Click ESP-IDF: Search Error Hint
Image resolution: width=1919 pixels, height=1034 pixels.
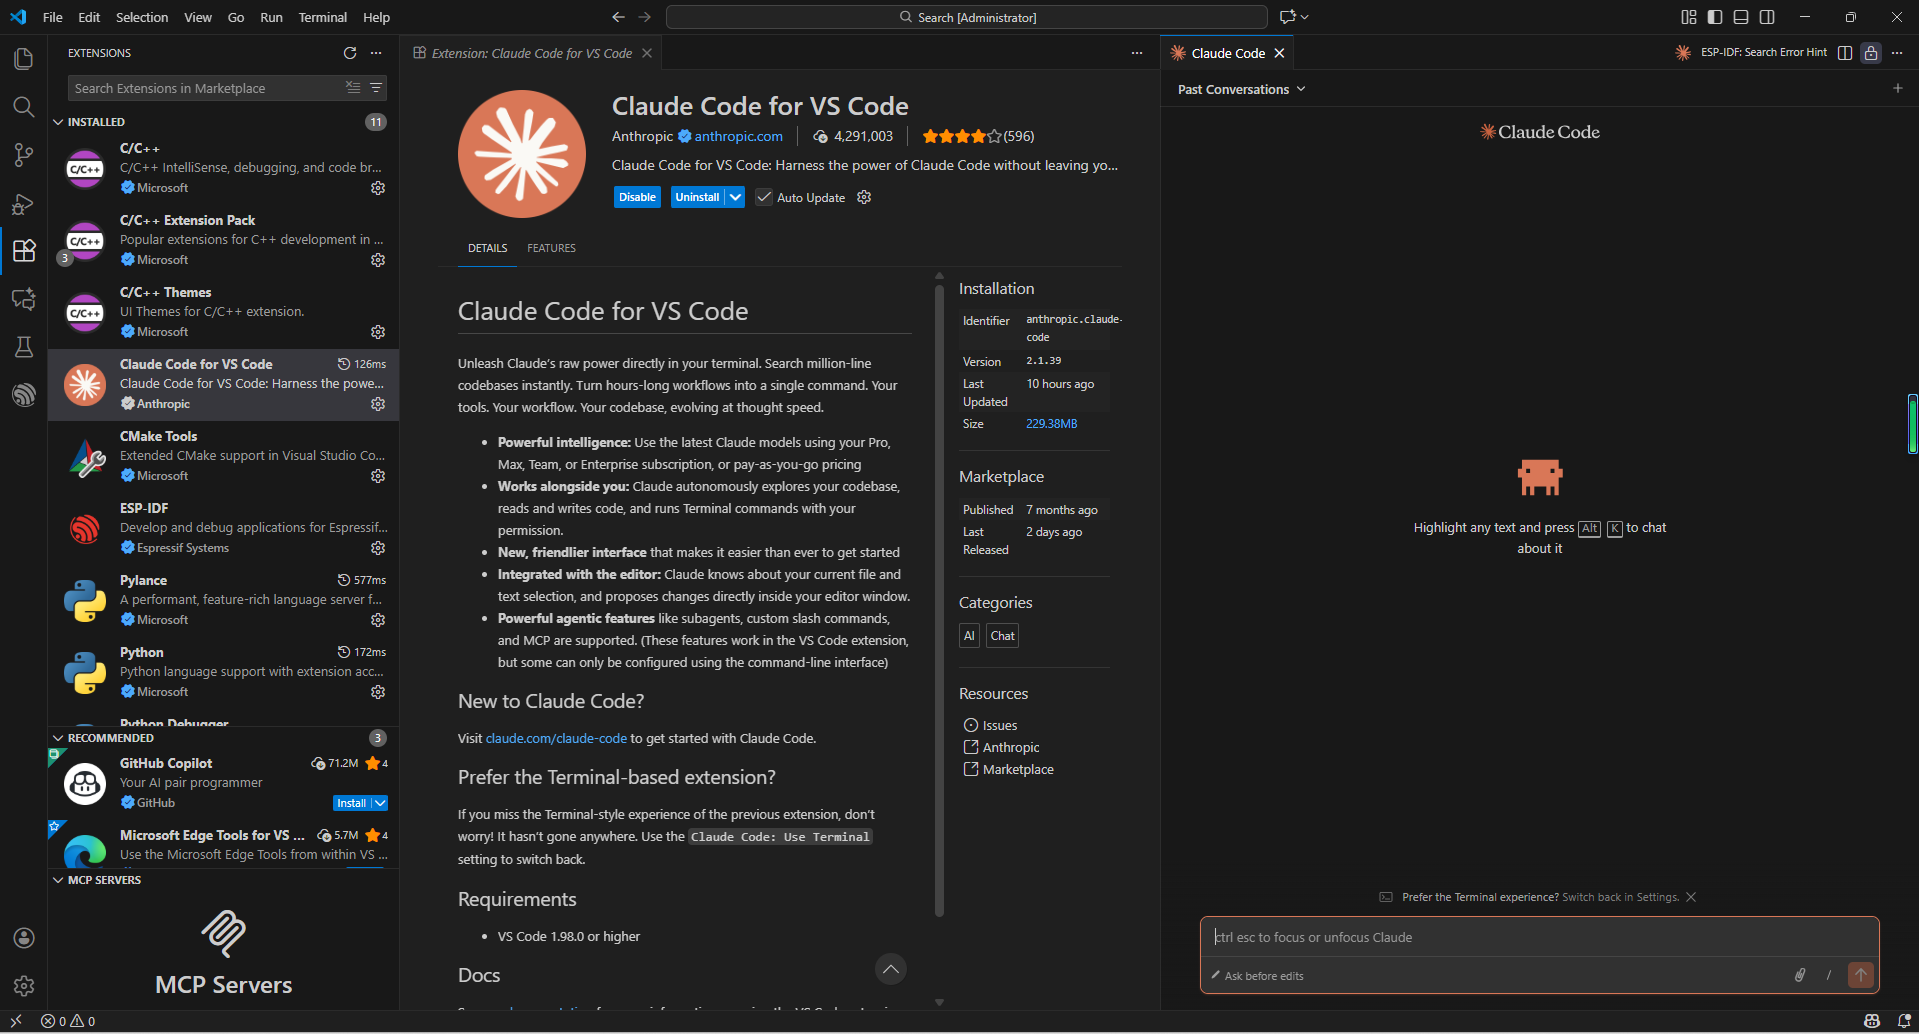(1762, 53)
